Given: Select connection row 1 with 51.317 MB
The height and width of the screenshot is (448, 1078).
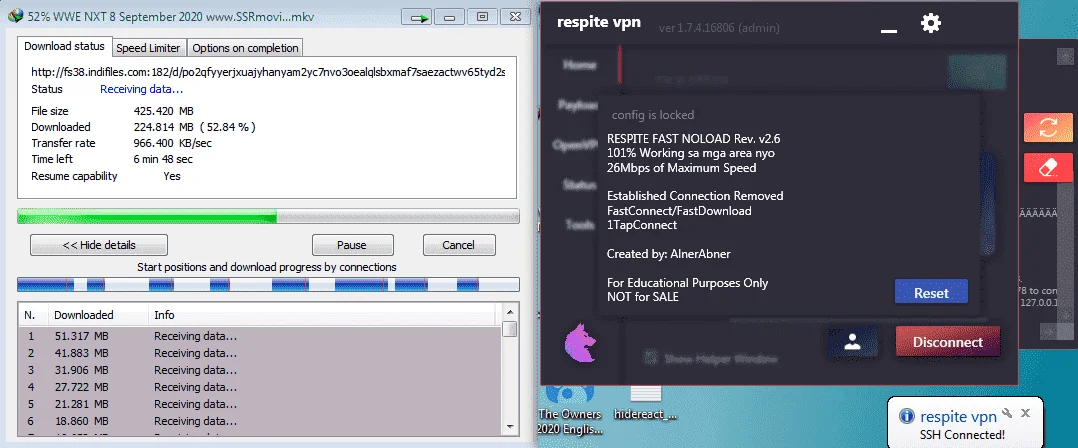Looking at the screenshot, I should [x=261, y=337].
